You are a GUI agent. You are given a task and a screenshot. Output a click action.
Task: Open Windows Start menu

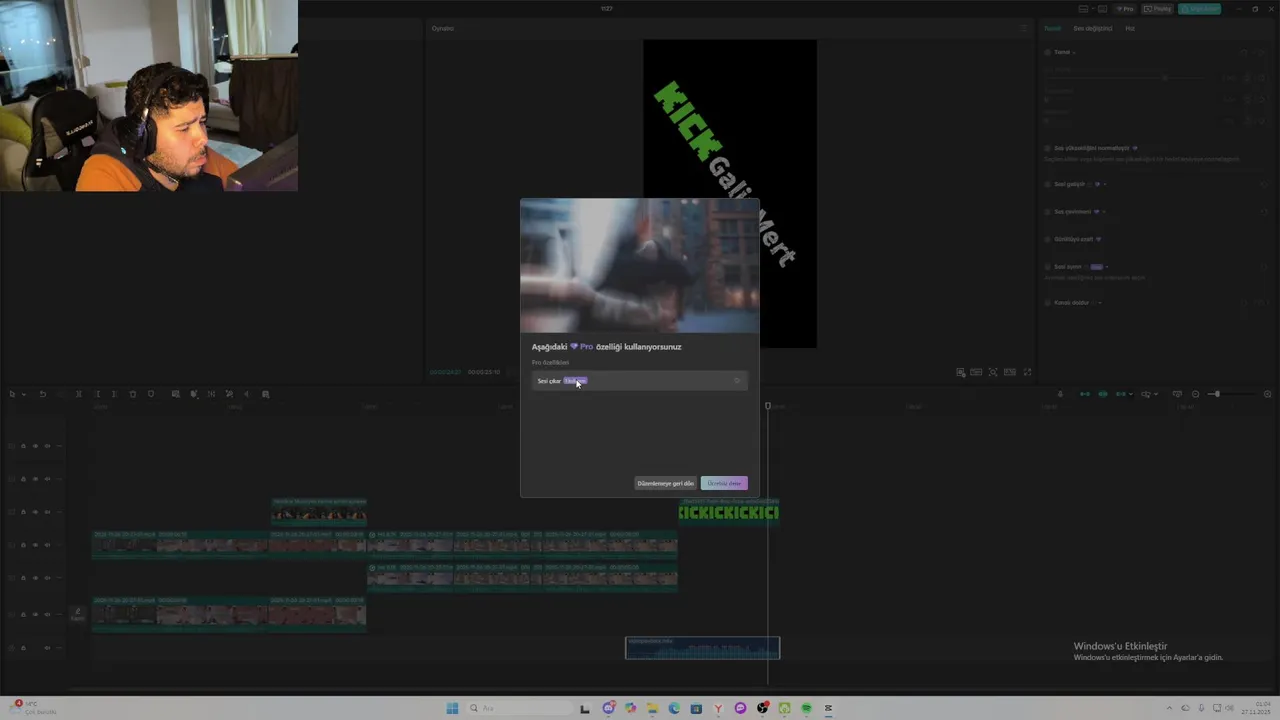(x=452, y=708)
